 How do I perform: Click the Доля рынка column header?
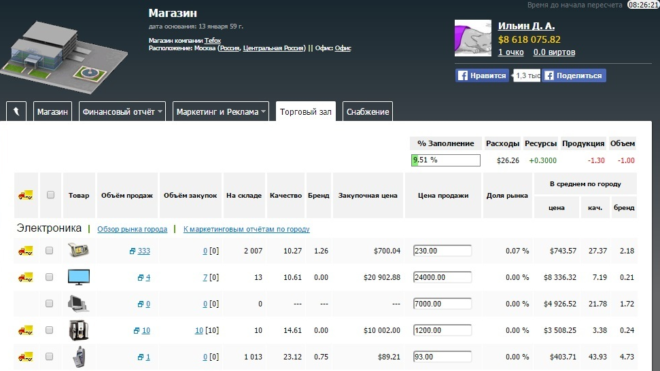[x=507, y=195]
